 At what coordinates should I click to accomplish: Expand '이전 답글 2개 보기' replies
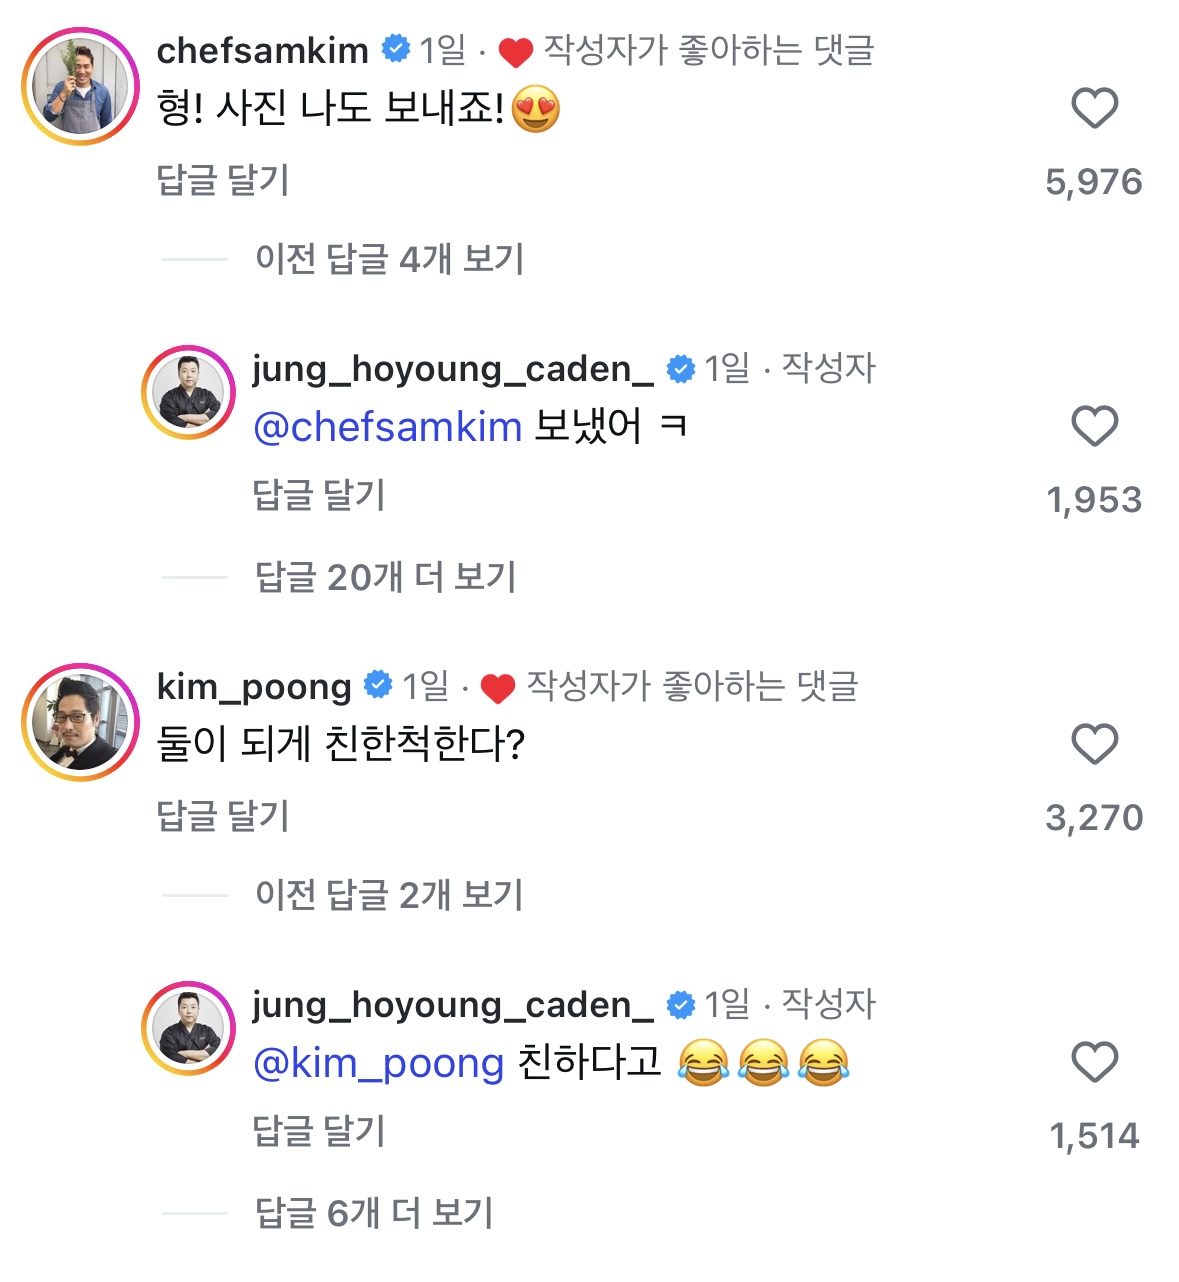pyautogui.click(x=389, y=895)
